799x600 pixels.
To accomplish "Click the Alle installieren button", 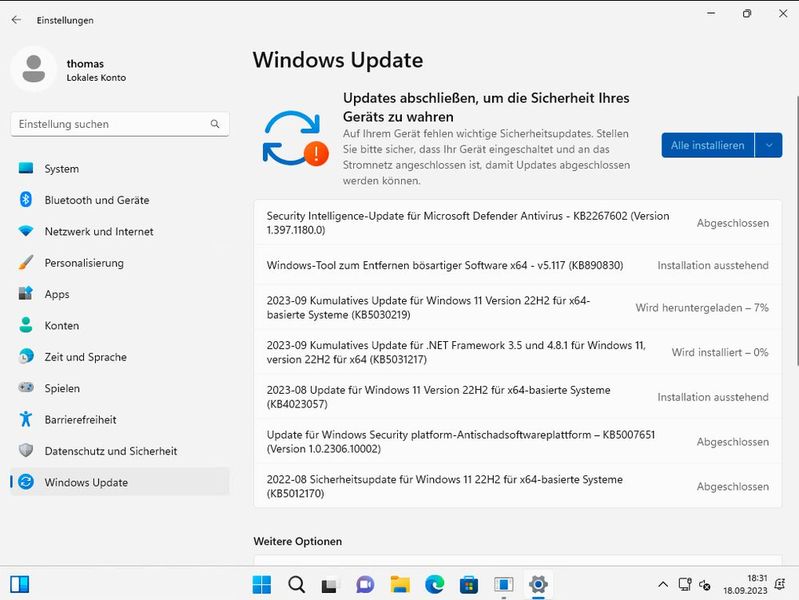I will 707,145.
